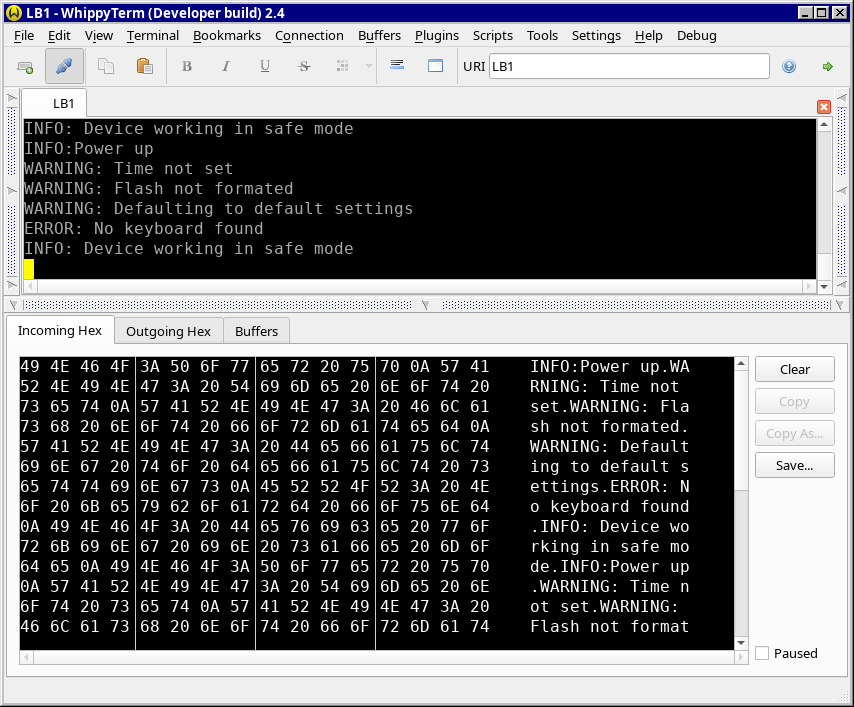Click the grid style toolbar icon
The height and width of the screenshot is (707, 854).
343,66
